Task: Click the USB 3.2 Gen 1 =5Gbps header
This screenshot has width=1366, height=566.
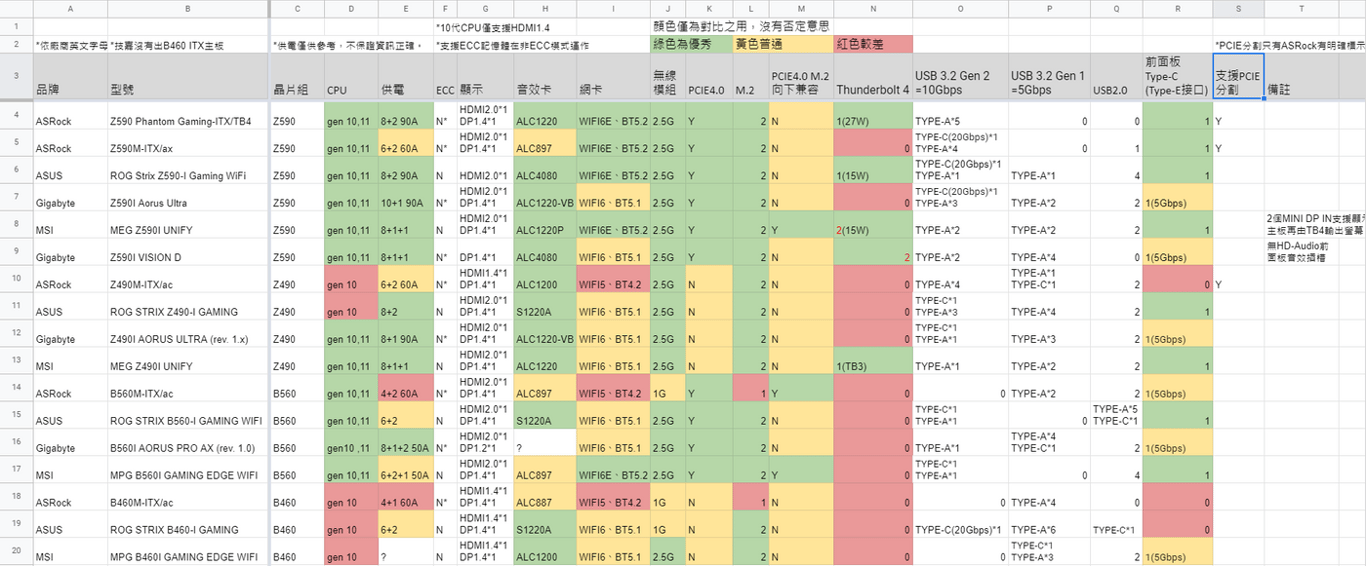Action: [x=1049, y=77]
